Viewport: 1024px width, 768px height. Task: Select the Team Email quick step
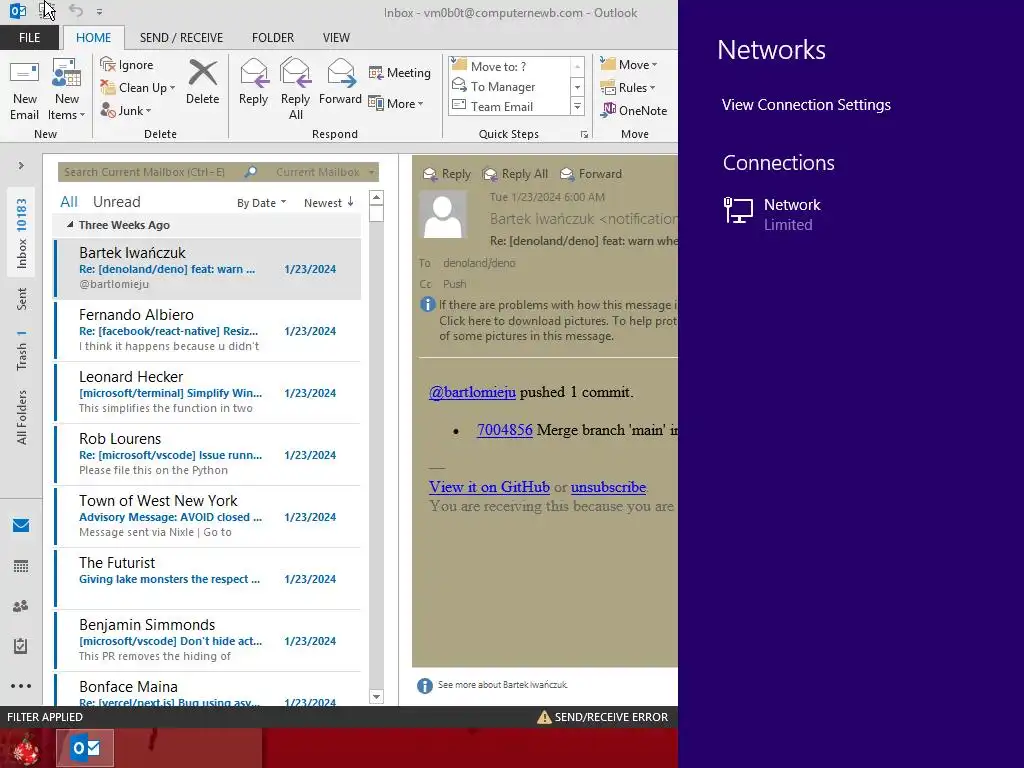[x=509, y=106]
